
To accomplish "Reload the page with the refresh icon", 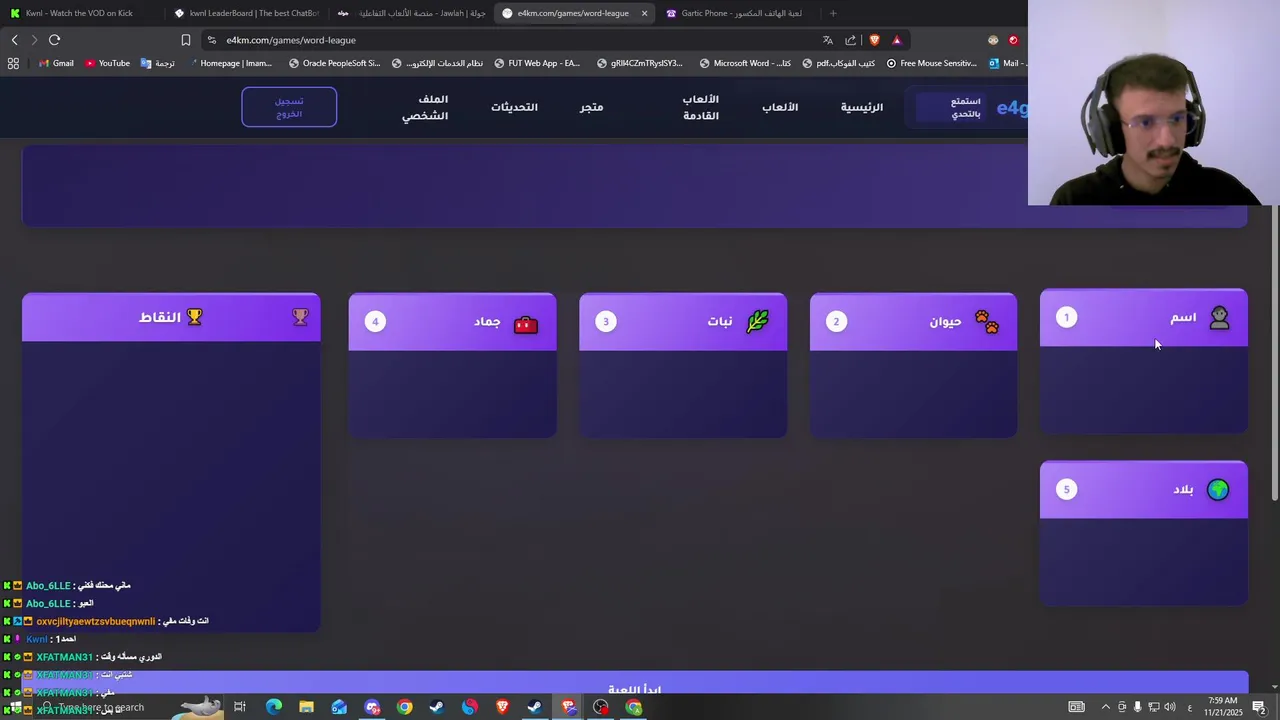I will click(x=54, y=40).
